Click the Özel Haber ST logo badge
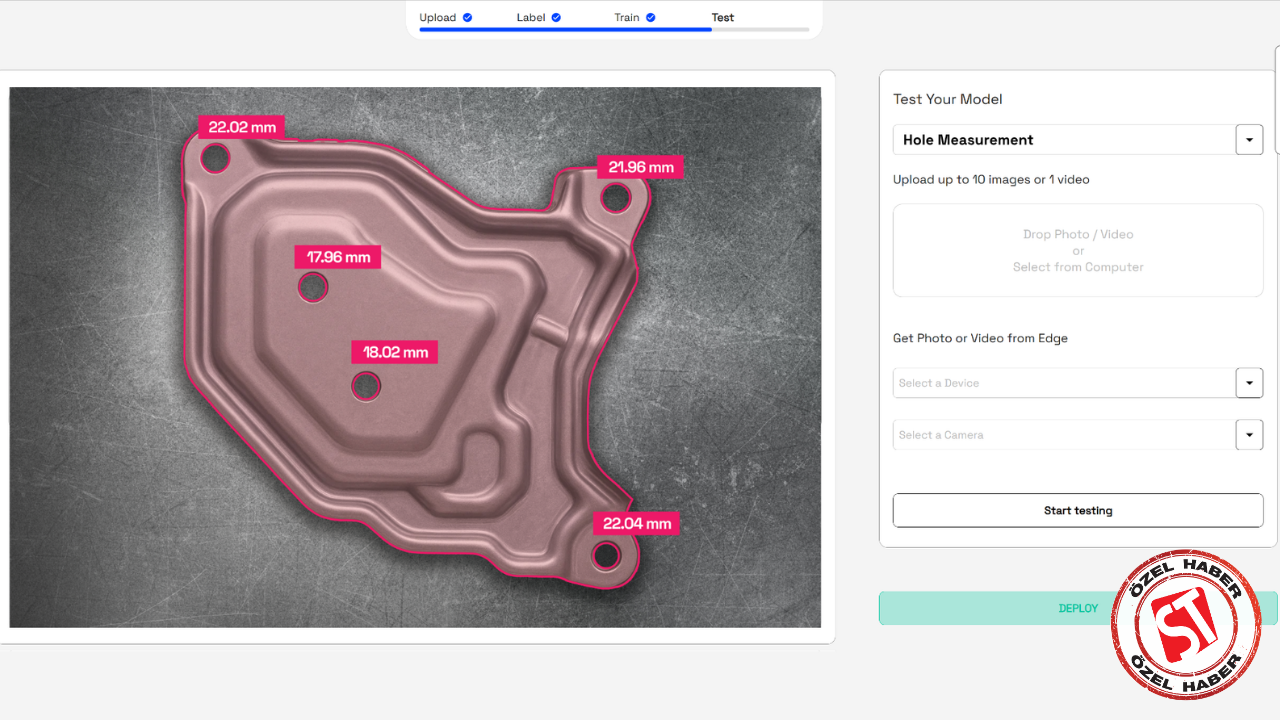The width and height of the screenshot is (1280, 720). click(x=1186, y=624)
